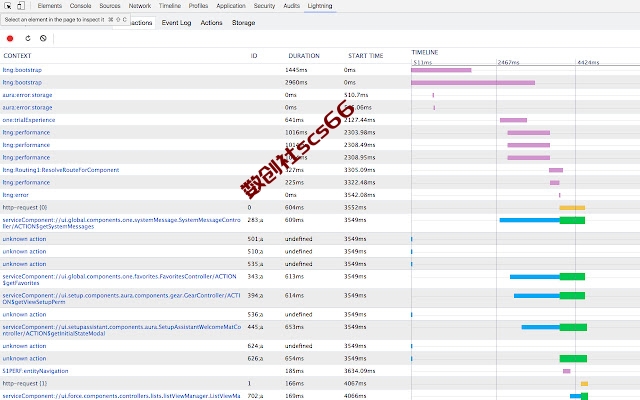Click the 4424ms timeline marker
The height and width of the screenshot is (400, 640).
point(588,62)
